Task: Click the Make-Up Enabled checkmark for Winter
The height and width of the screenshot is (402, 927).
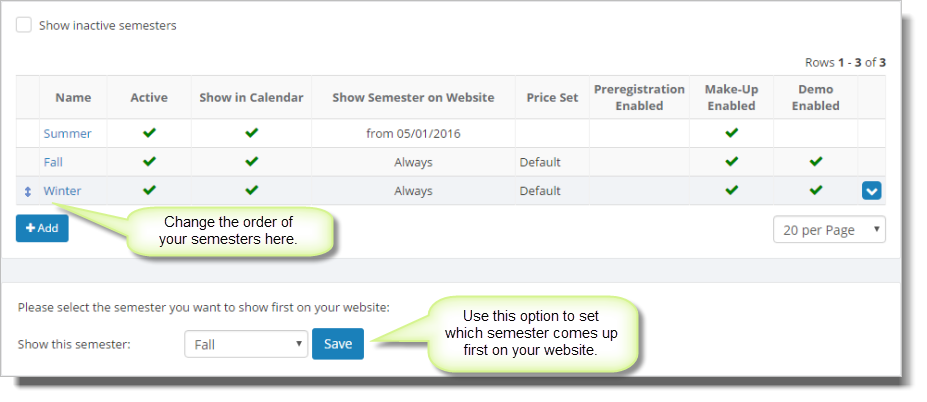Action: coord(731,190)
